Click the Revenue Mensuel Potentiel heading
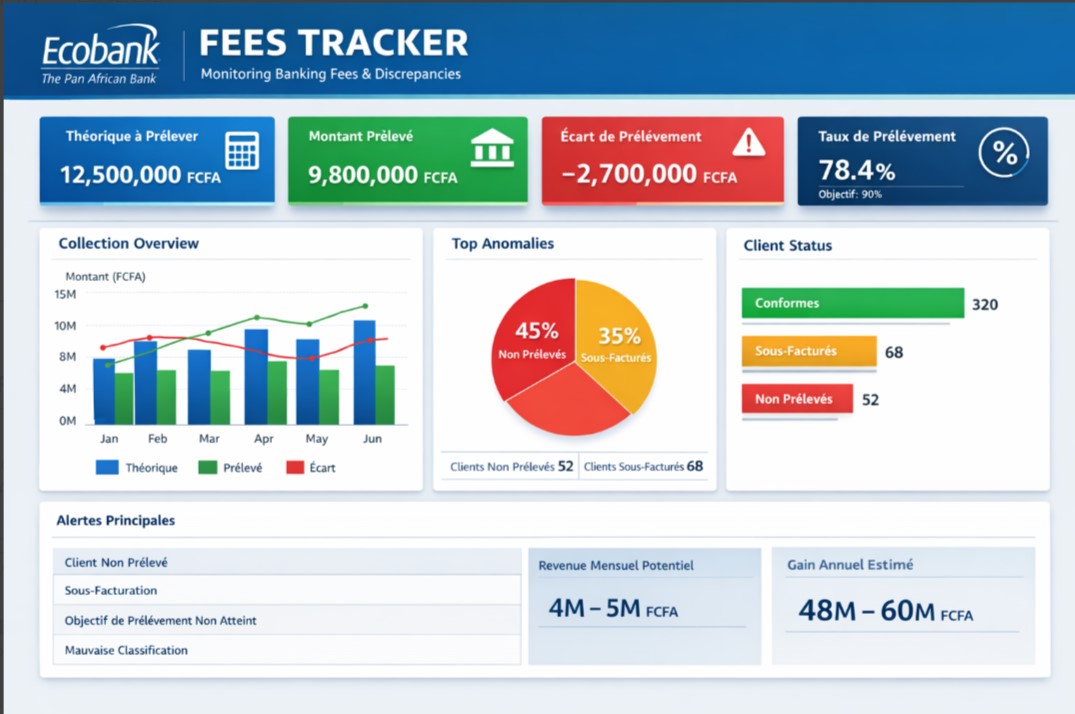The height and width of the screenshot is (714, 1075). (x=616, y=566)
